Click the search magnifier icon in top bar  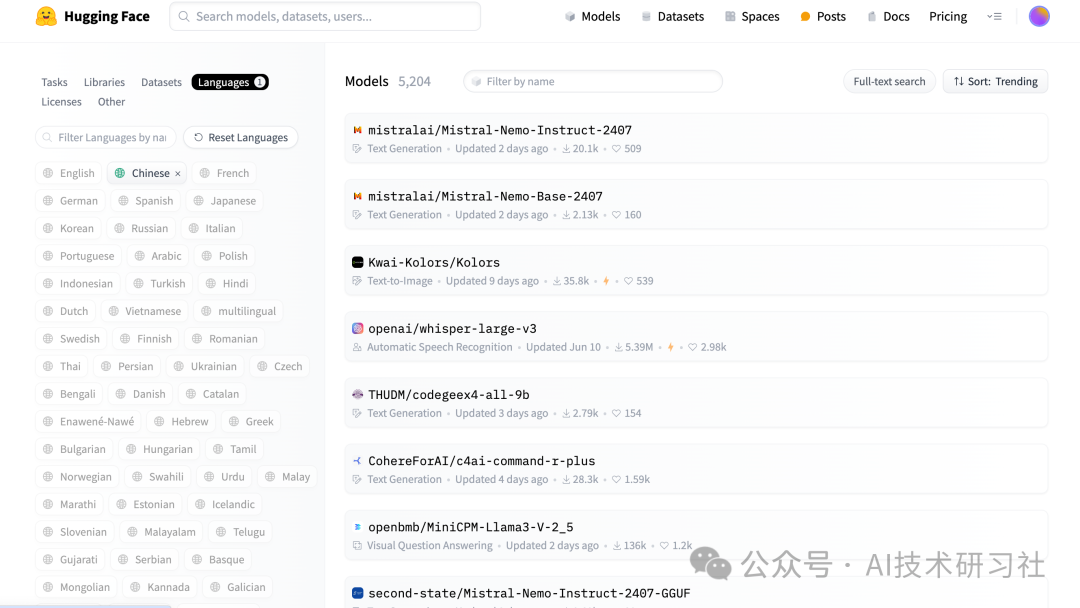184,17
